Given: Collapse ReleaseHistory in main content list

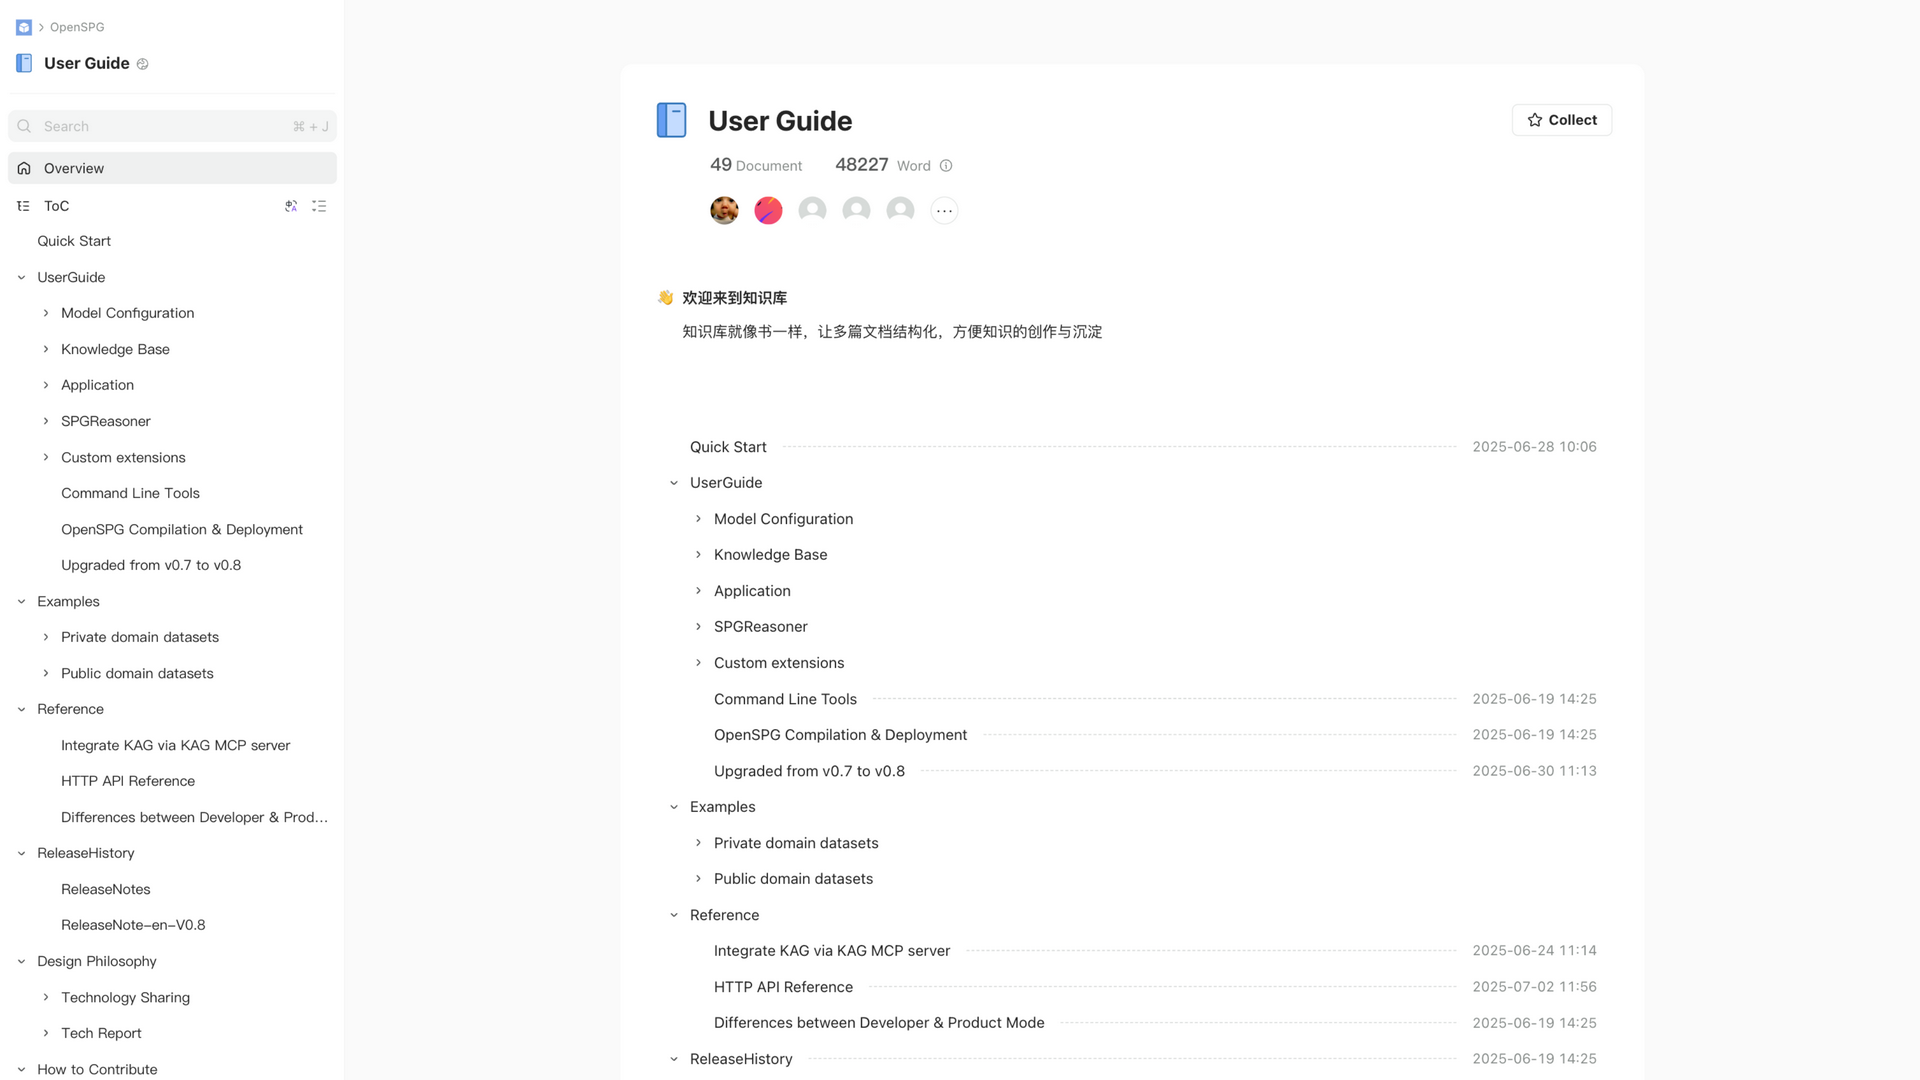Looking at the screenshot, I should click(674, 1059).
